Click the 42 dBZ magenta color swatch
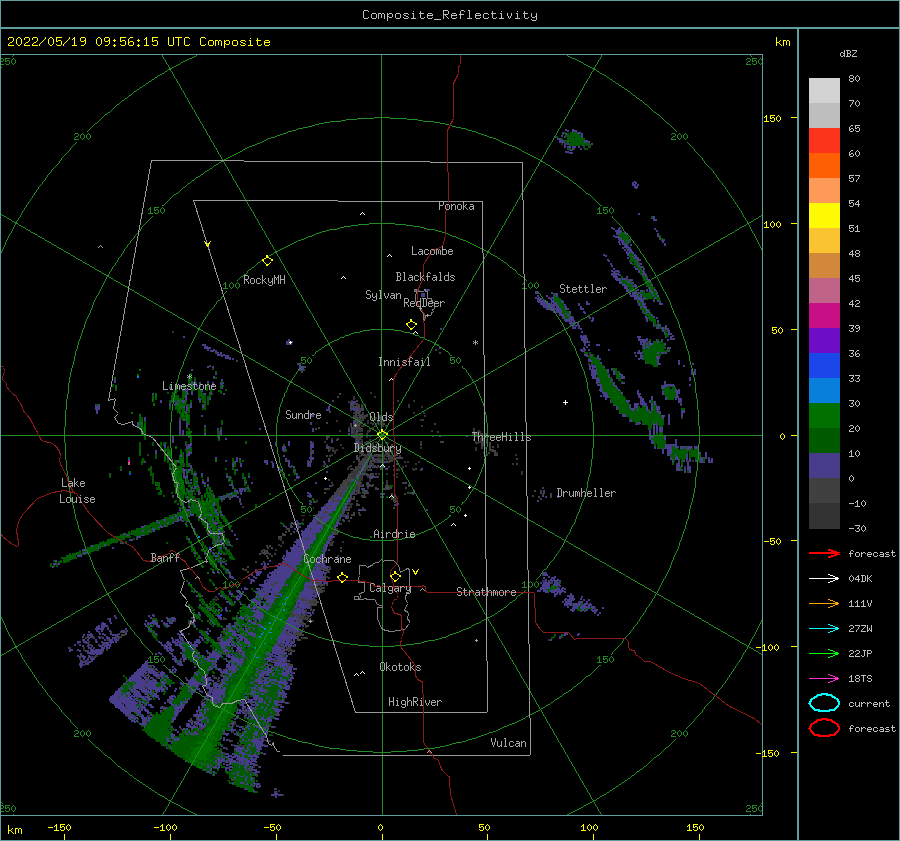 (824, 315)
